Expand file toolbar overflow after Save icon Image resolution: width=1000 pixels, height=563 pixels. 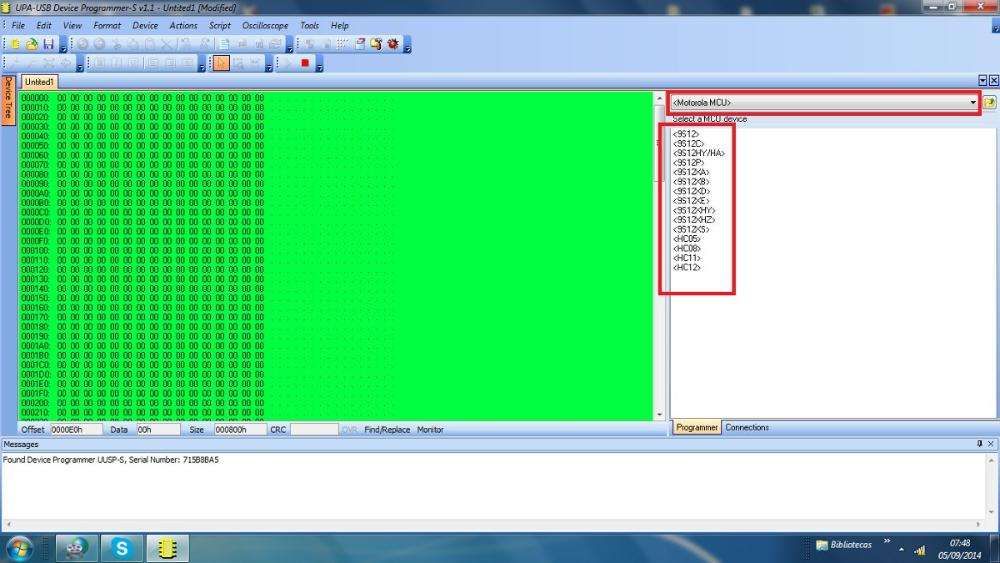coord(63,46)
